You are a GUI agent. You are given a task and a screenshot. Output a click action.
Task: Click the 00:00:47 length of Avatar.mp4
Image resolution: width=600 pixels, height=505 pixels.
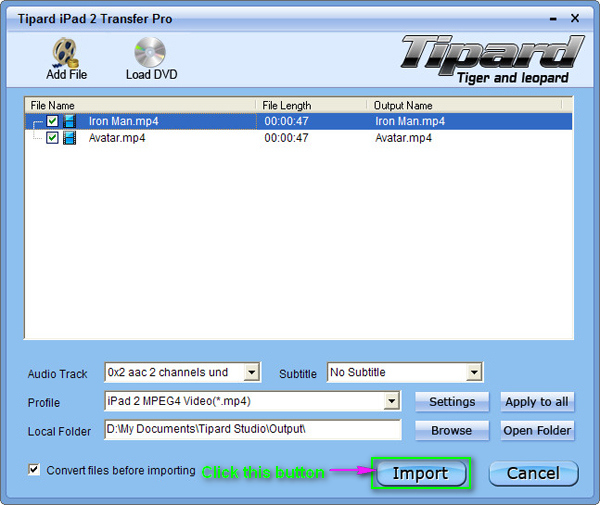click(286, 138)
